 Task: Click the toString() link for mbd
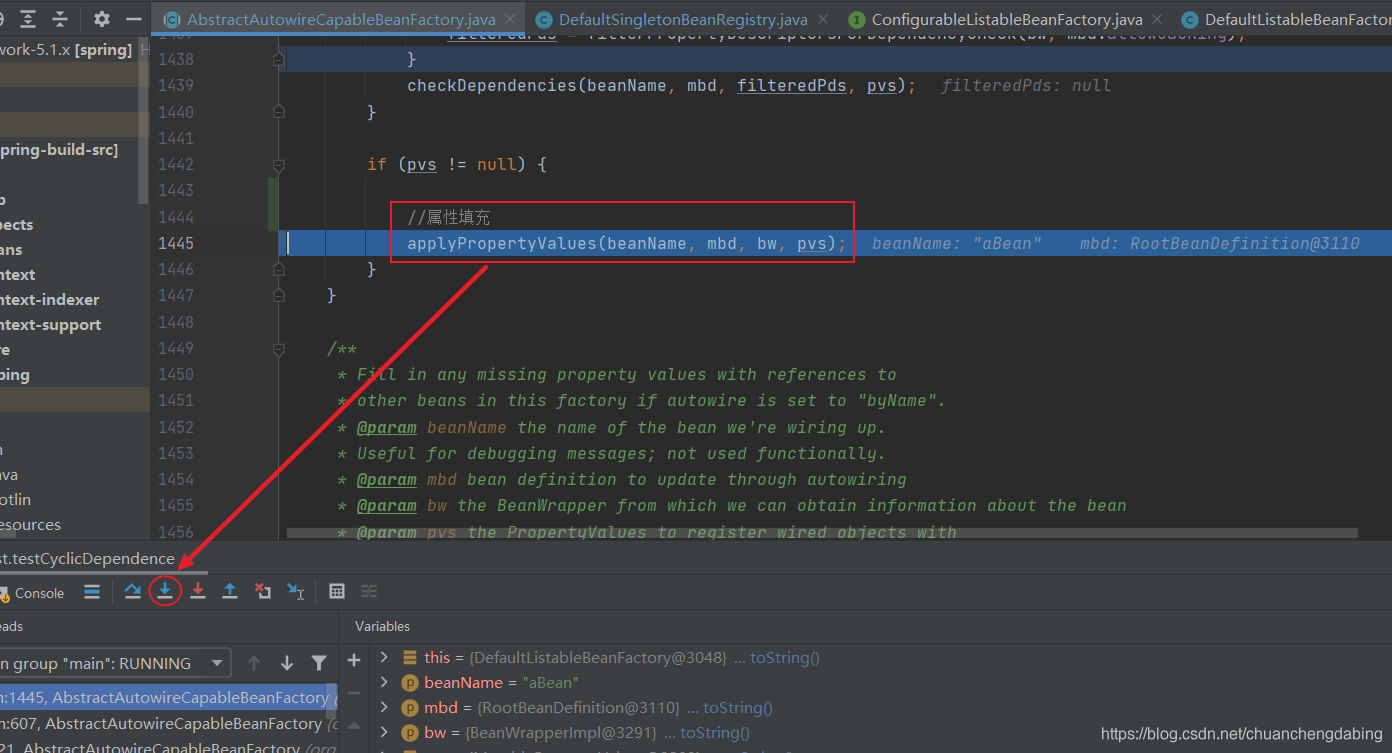click(737, 707)
